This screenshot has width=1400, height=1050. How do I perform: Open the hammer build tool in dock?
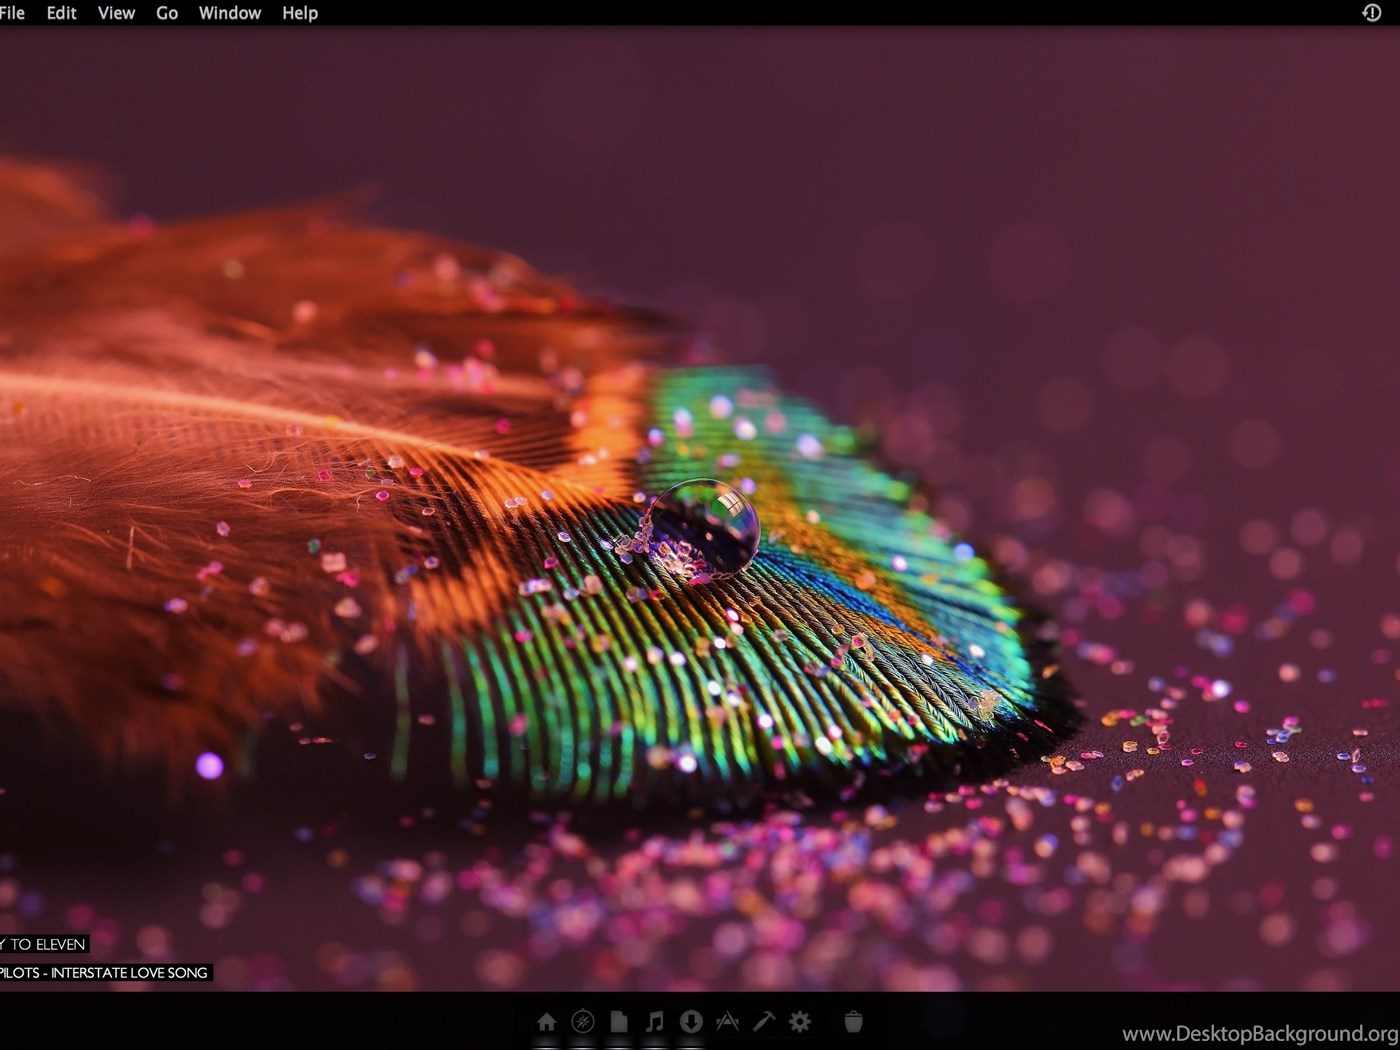coord(764,1021)
